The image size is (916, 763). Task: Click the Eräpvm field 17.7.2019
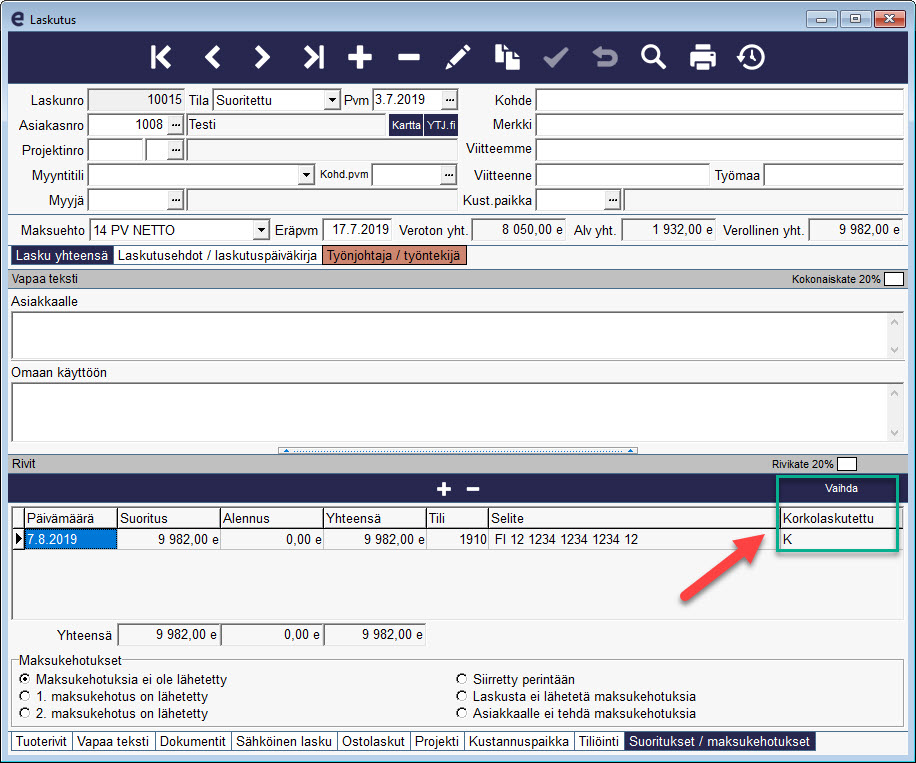coord(358,230)
